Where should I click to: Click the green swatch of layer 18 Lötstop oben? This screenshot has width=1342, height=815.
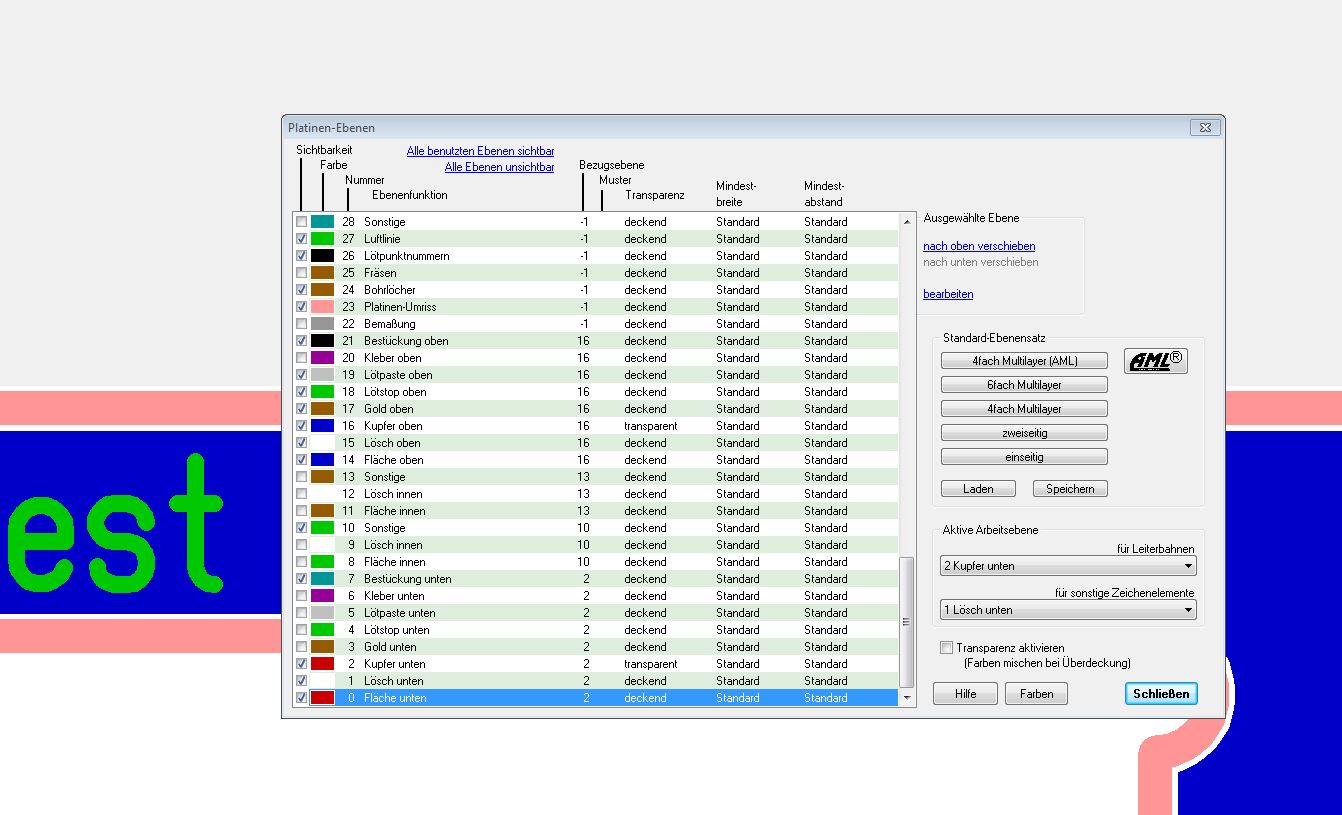(322, 392)
